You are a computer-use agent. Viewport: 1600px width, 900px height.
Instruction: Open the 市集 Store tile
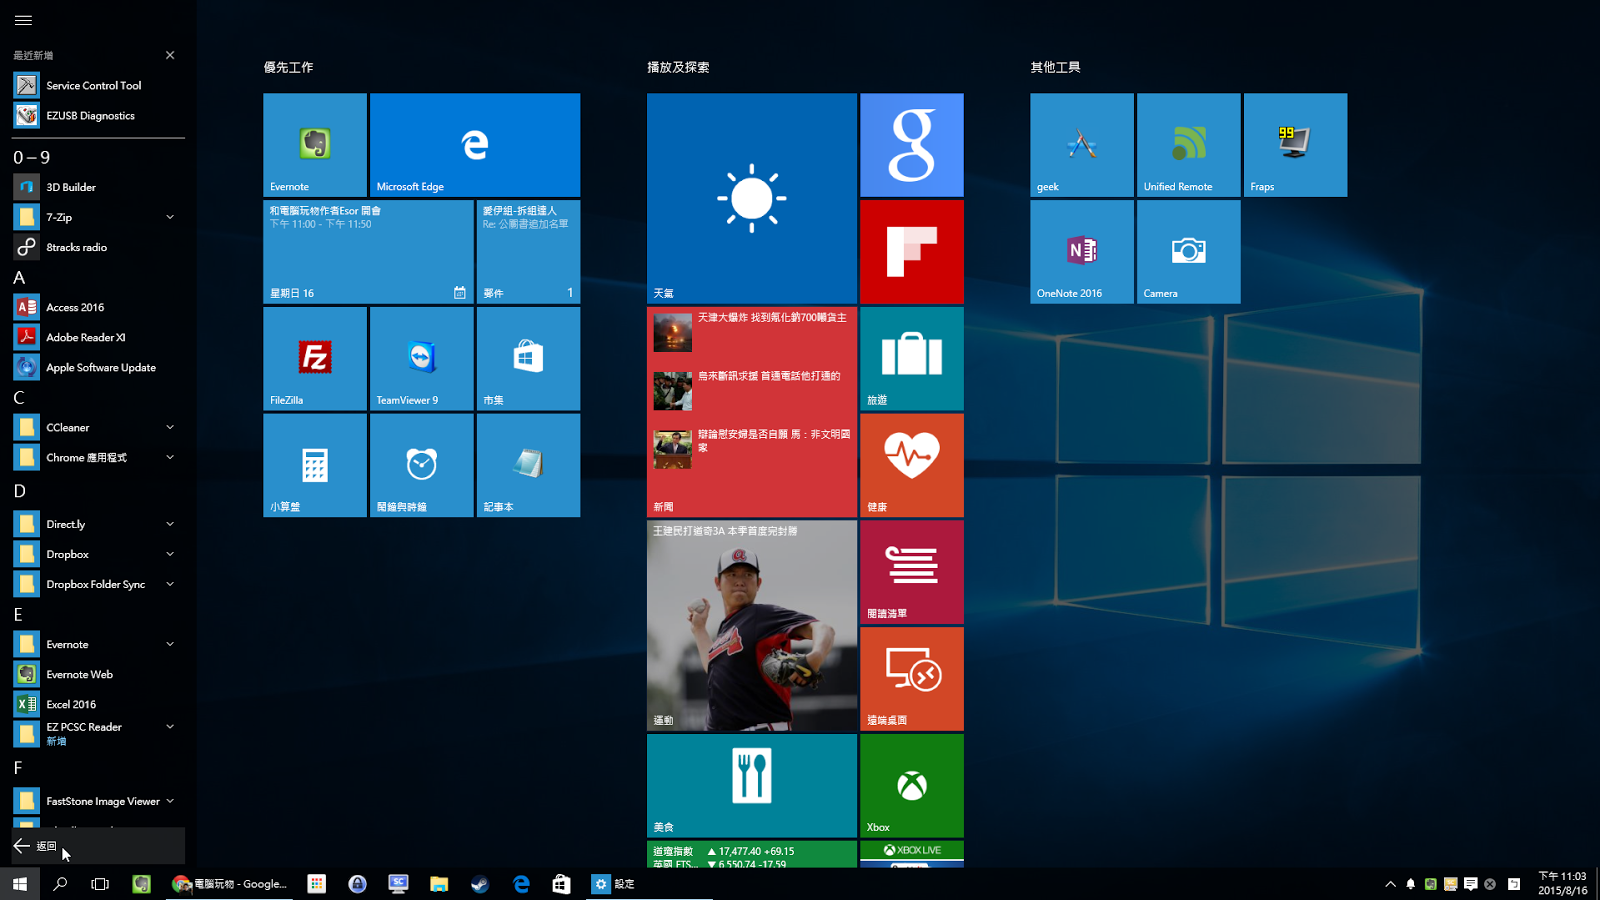[x=528, y=358]
